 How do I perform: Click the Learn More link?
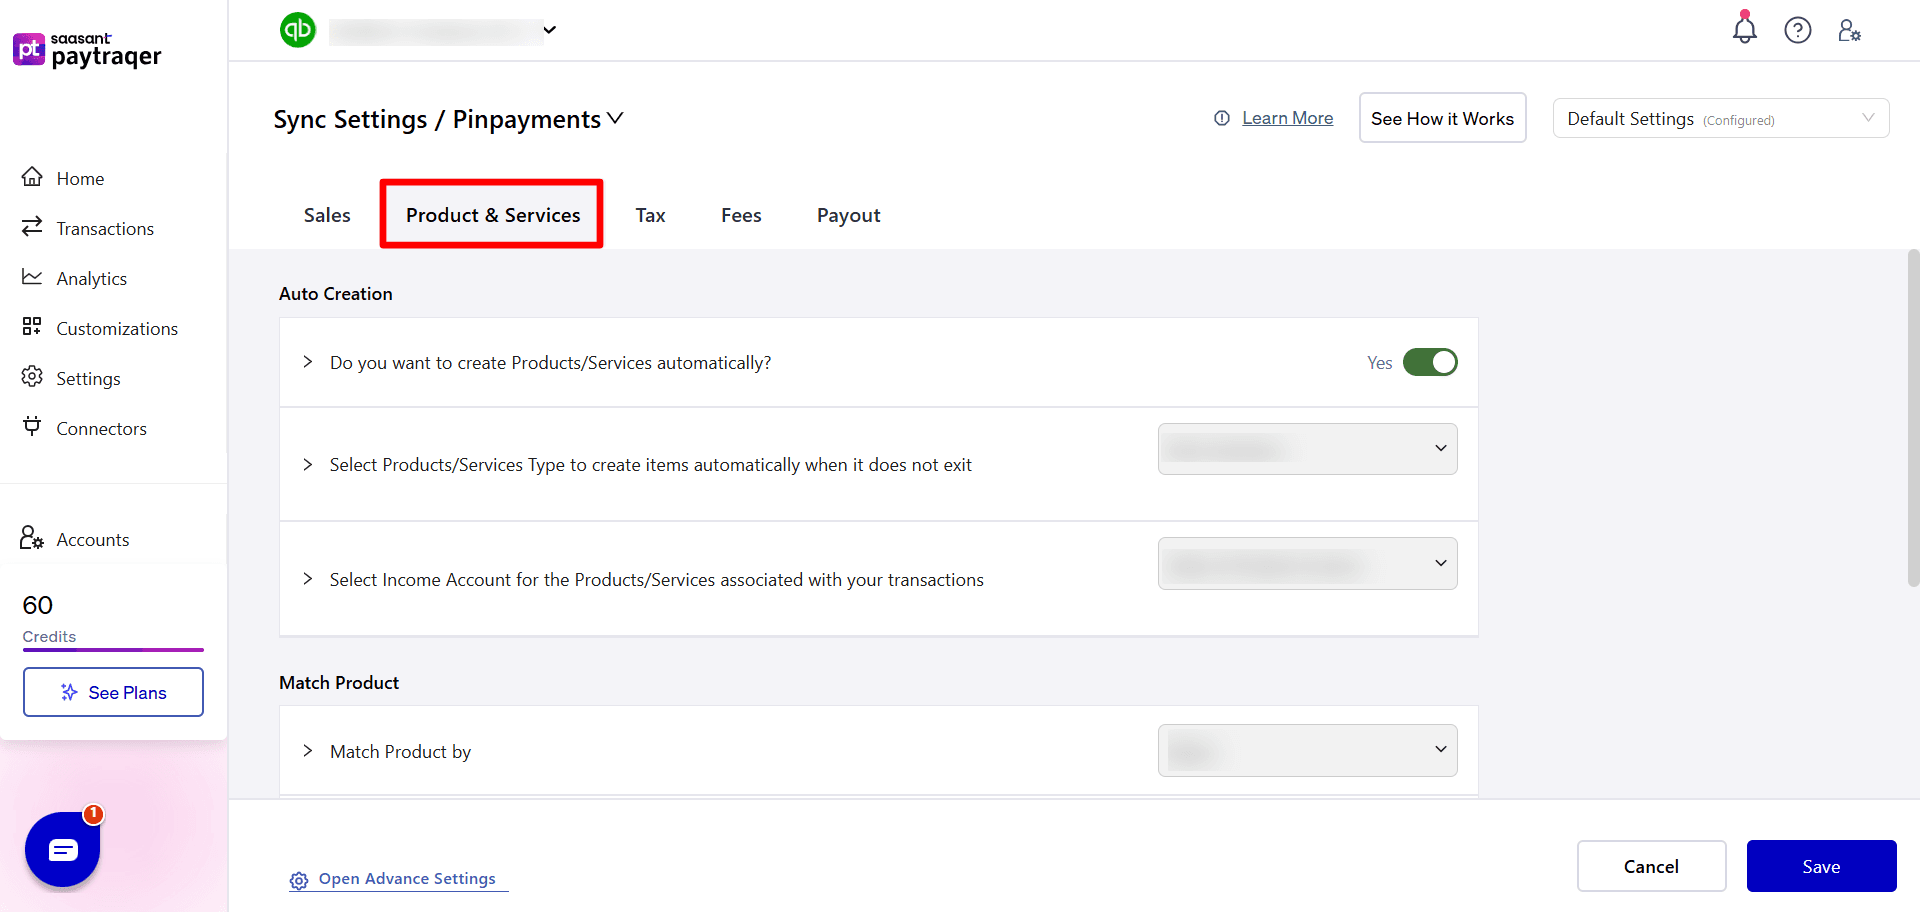[x=1287, y=117]
